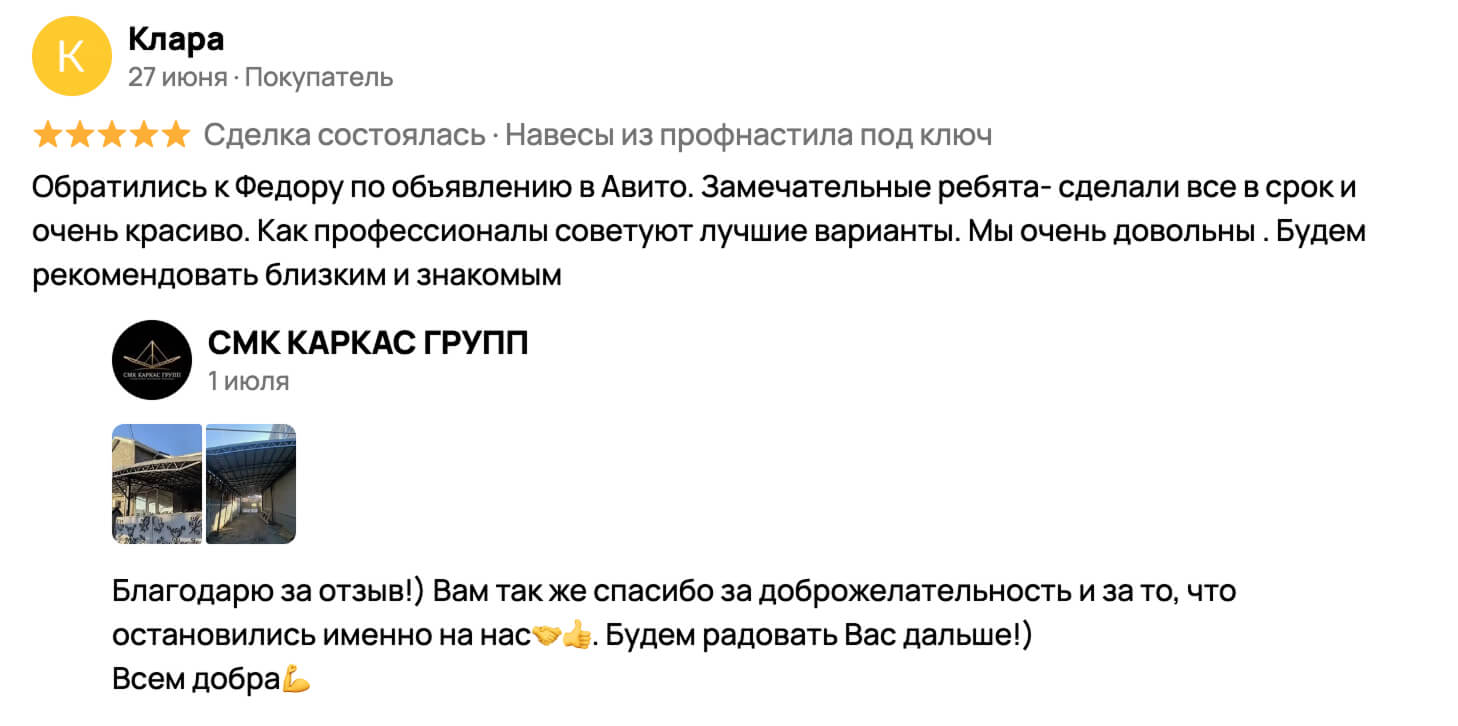Click the Всем добра closing line
The width and height of the screenshot is (1458, 726).
tap(195, 680)
